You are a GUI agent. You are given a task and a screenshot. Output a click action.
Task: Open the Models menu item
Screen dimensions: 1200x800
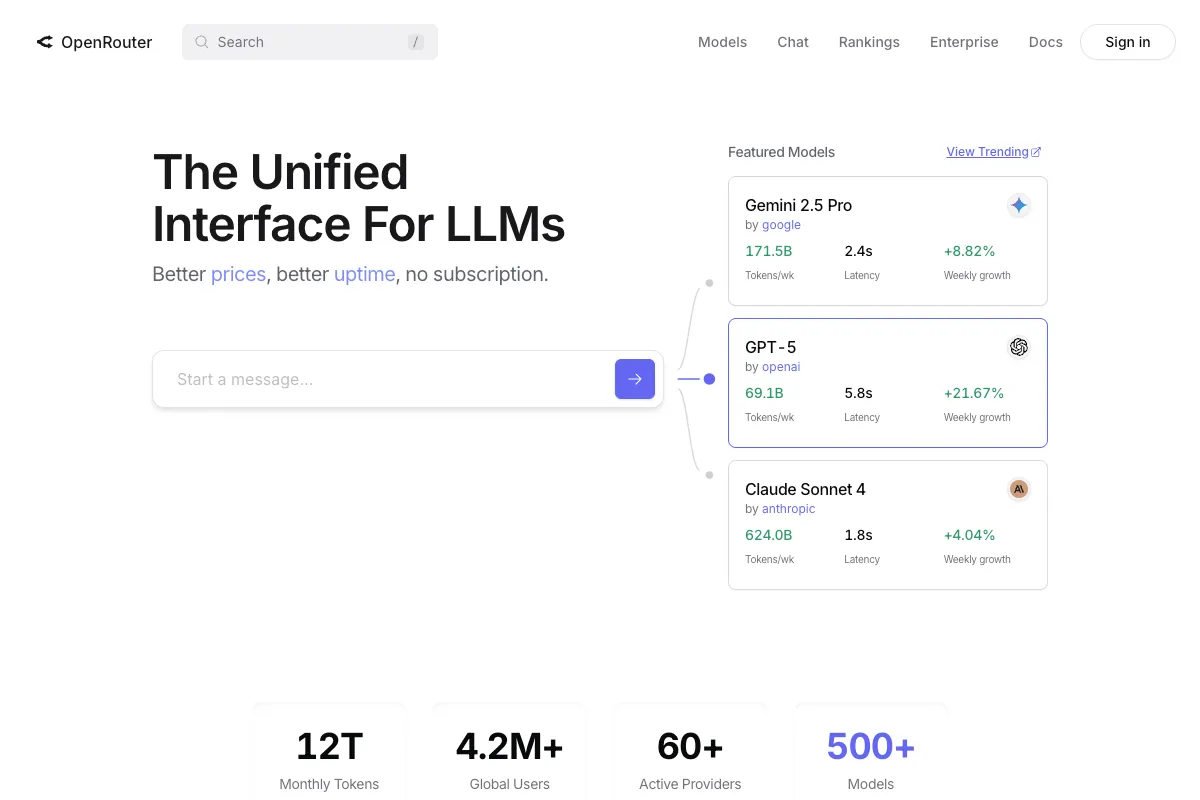[x=722, y=42]
